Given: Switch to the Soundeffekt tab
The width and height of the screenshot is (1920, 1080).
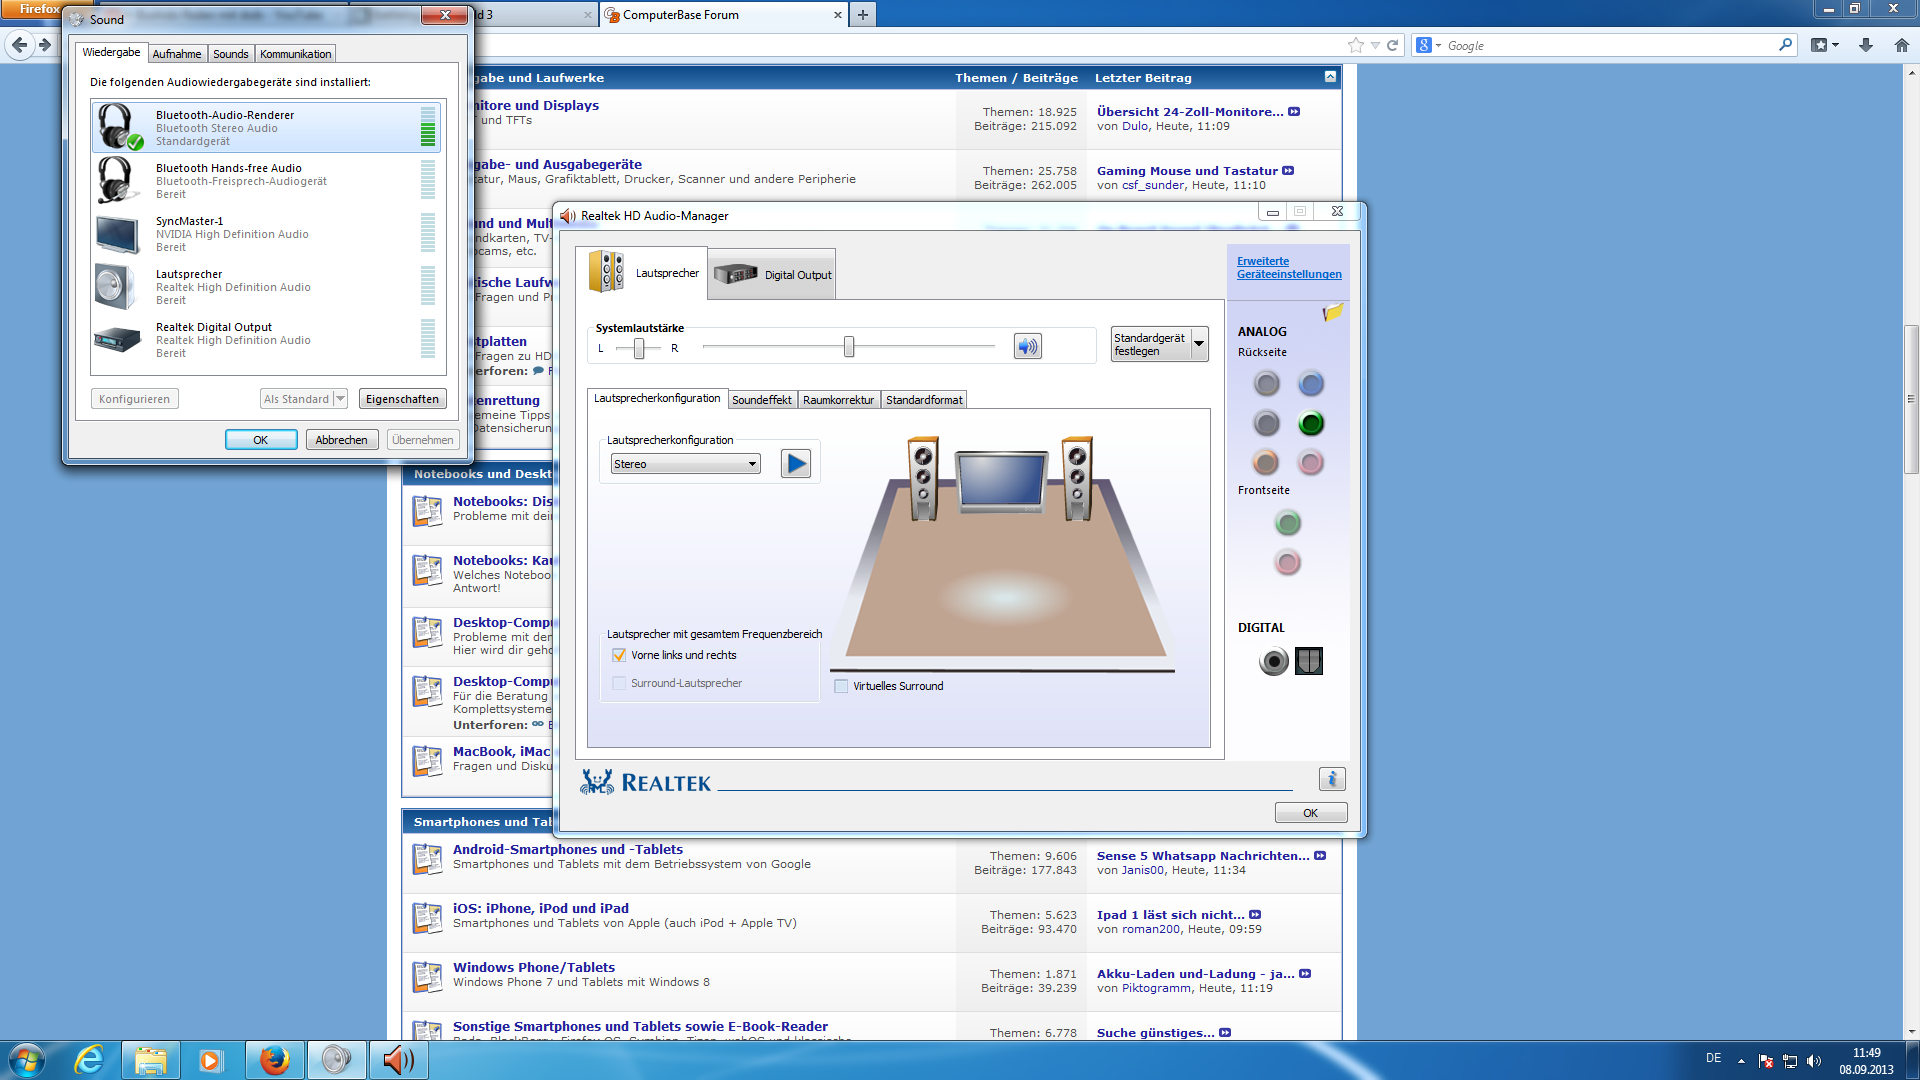Looking at the screenshot, I should coord(761,400).
